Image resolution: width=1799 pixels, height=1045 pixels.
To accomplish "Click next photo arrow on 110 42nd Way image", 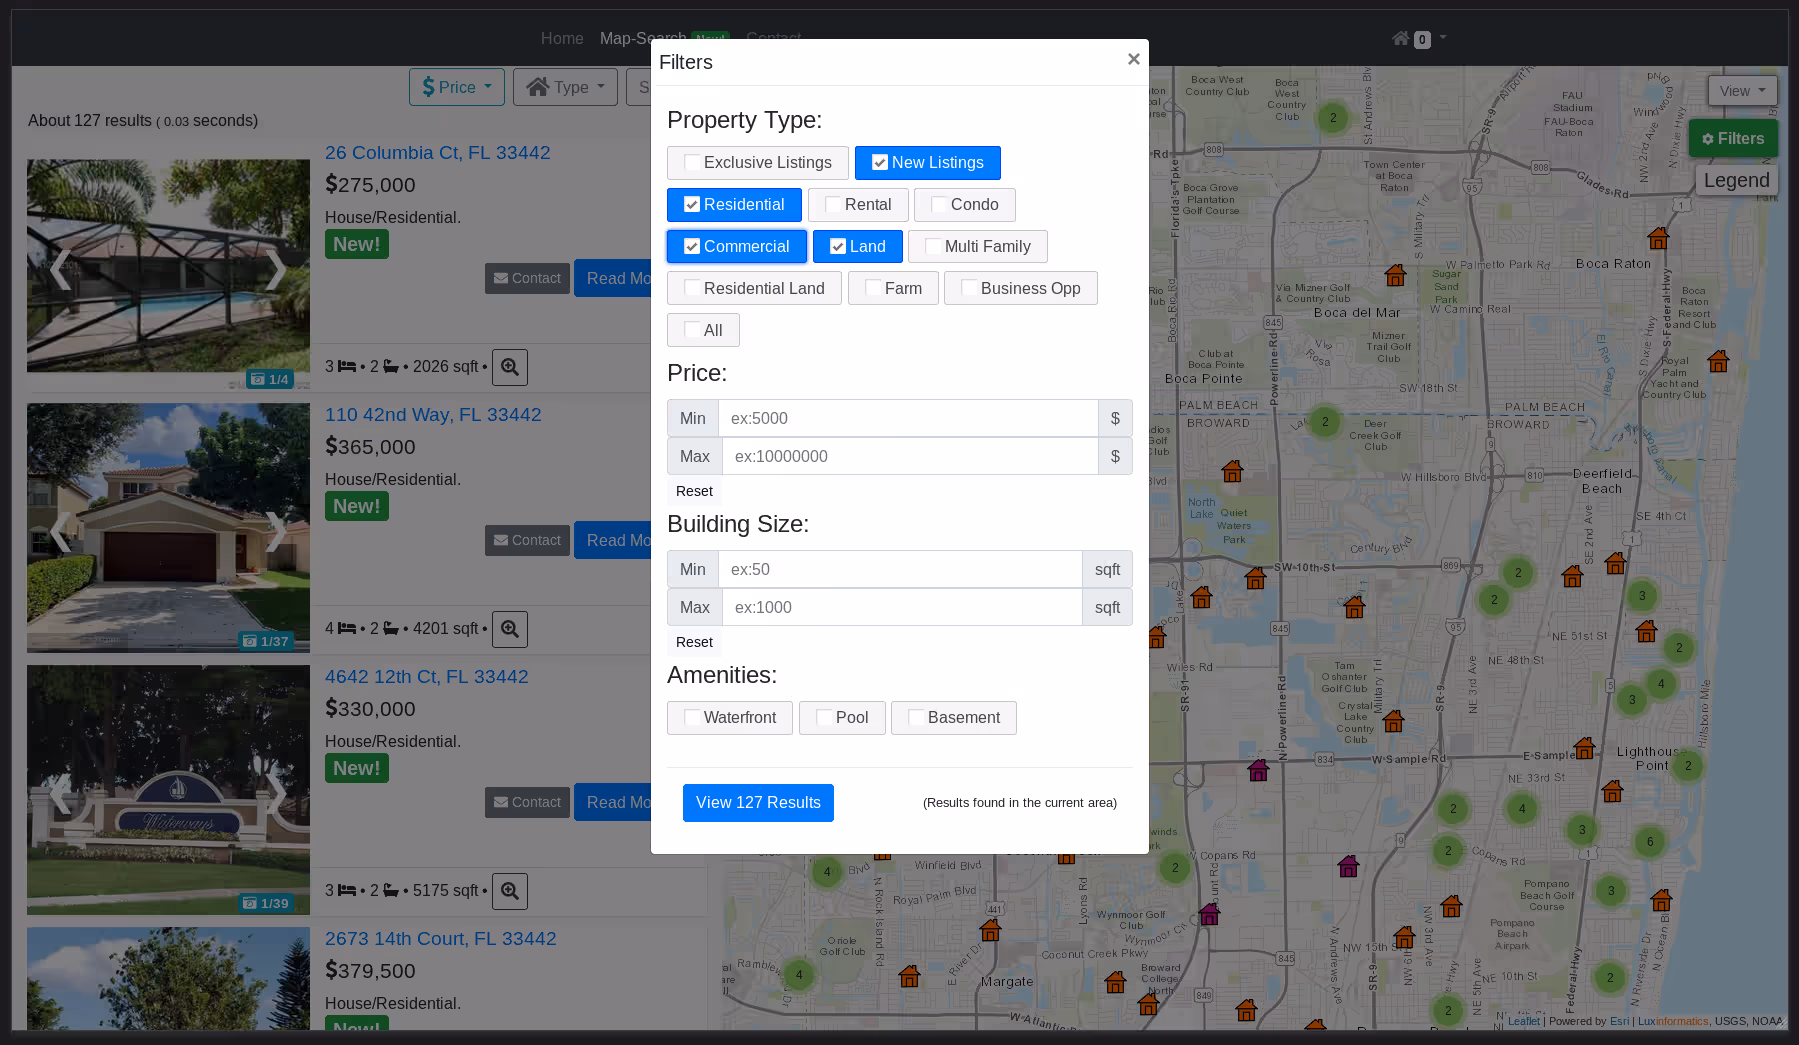I will (x=276, y=531).
